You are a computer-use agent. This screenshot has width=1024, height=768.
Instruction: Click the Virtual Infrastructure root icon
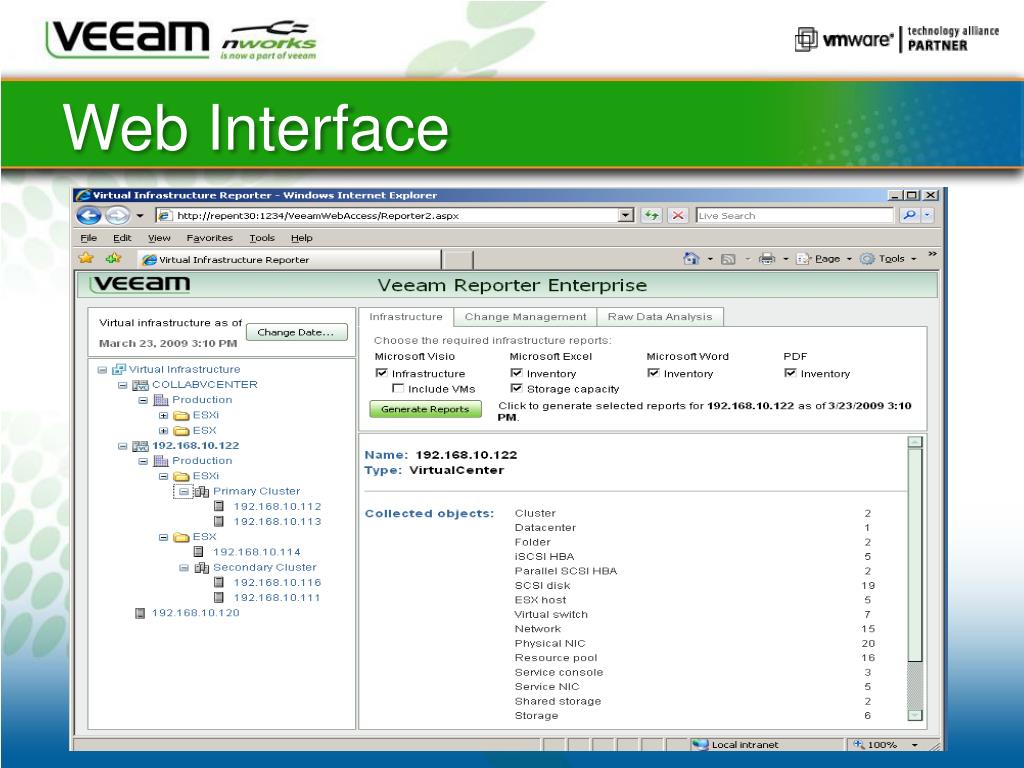click(x=119, y=370)
